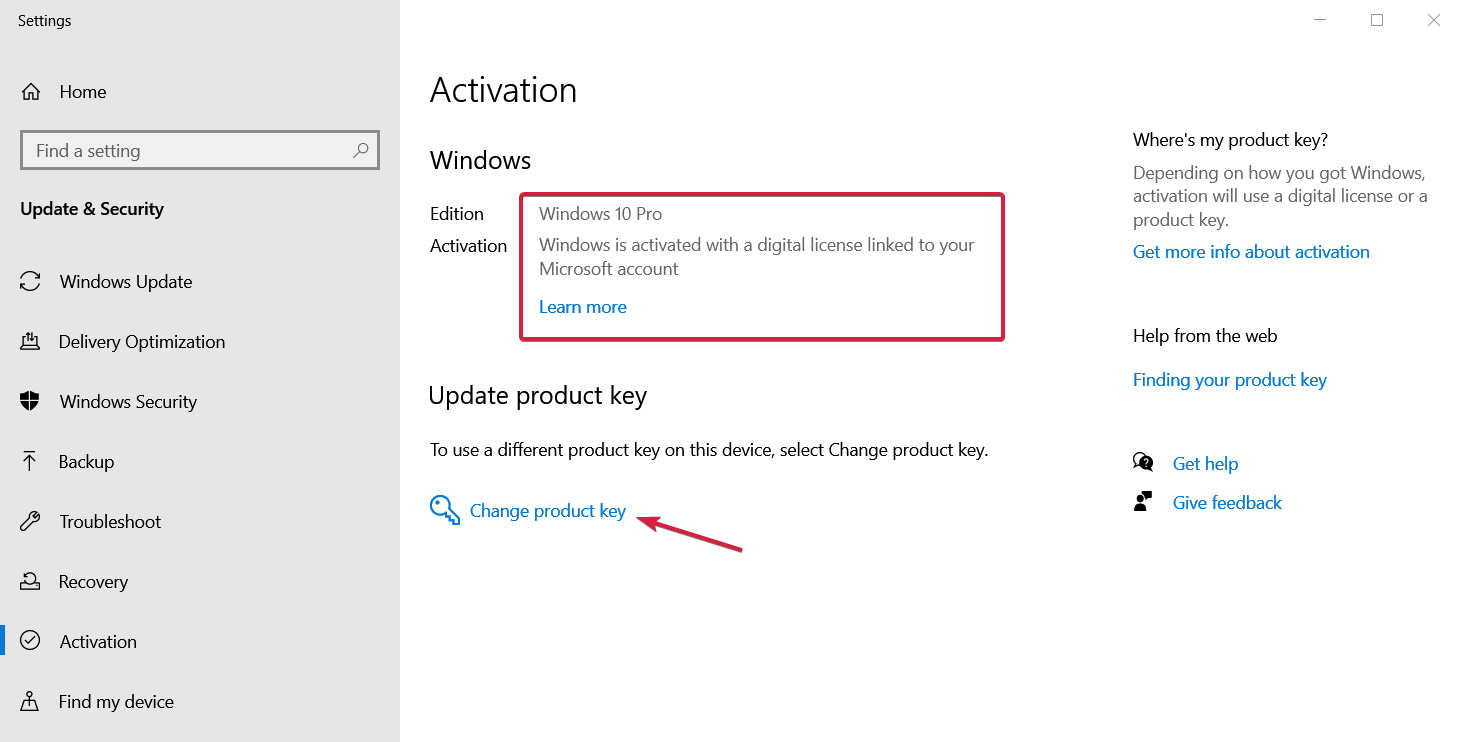
Task: Open the Windows Update settings page
Action: tap(125, 282)
